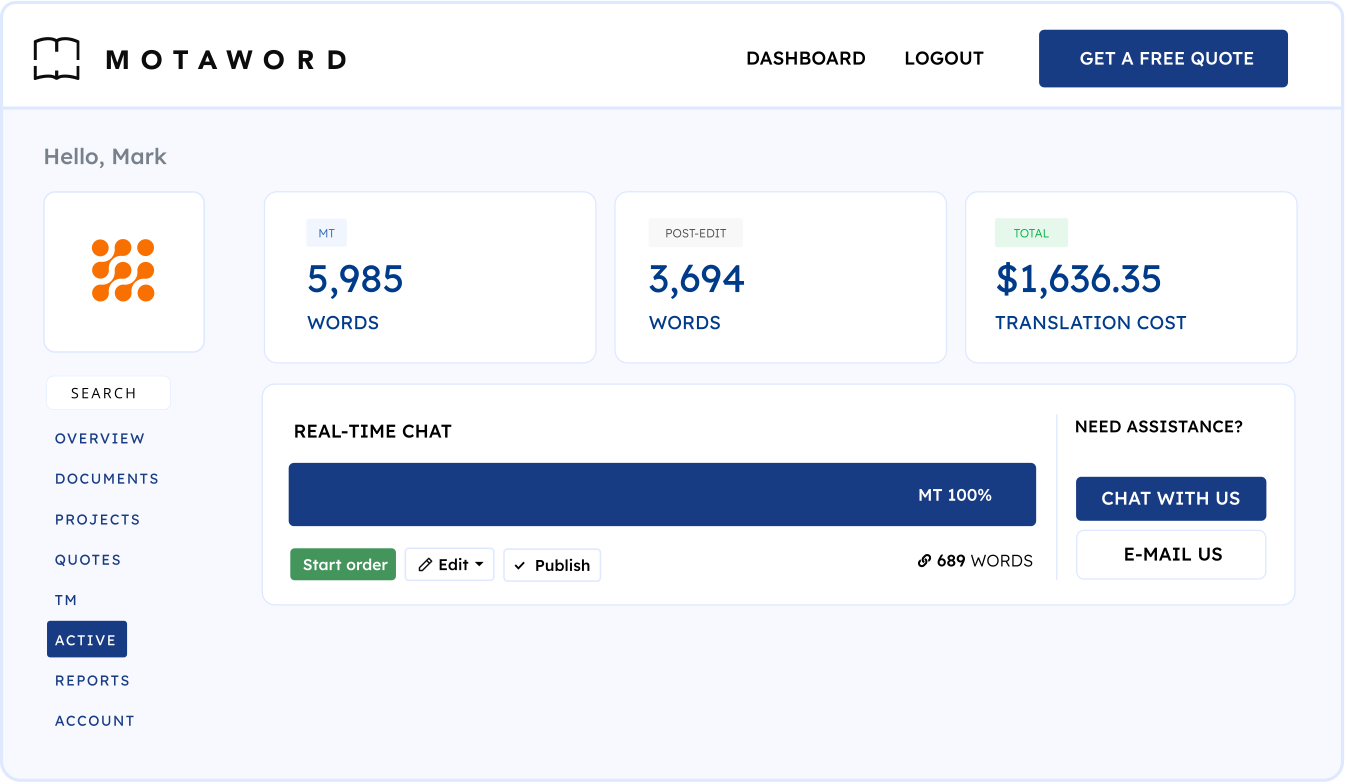The width and height of the screenshot is (1347, 784).
Task: Click the MOTAWORD brand name text
Action: tap(226, 60)
